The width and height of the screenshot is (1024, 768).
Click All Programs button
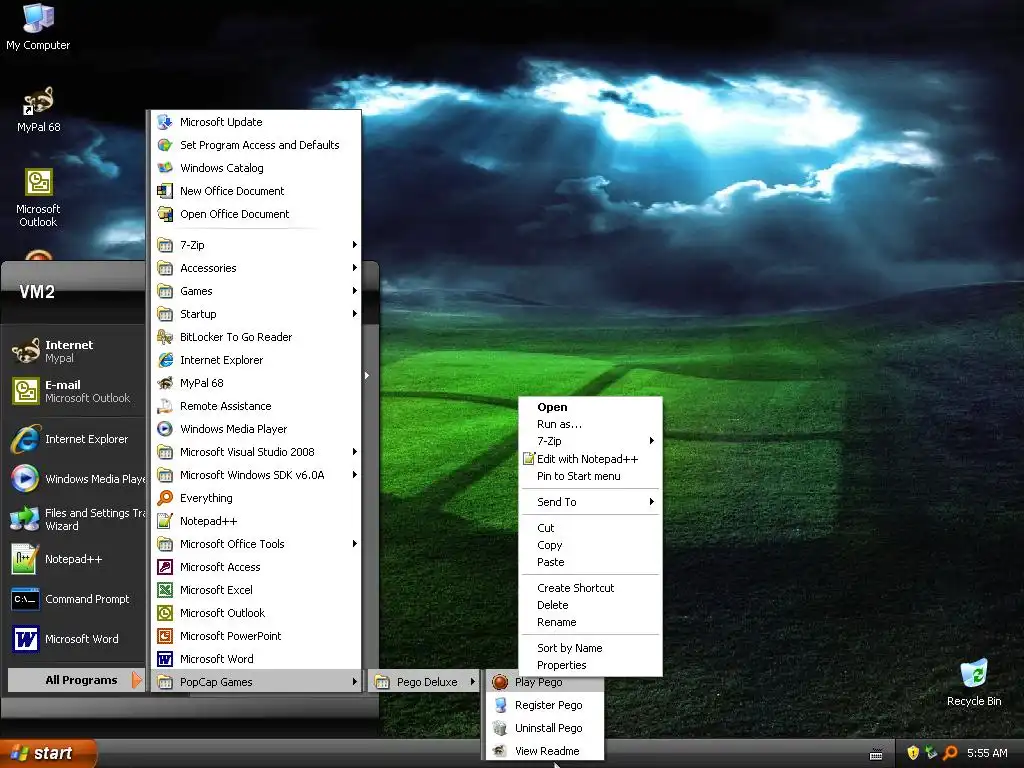coord(75,680)
